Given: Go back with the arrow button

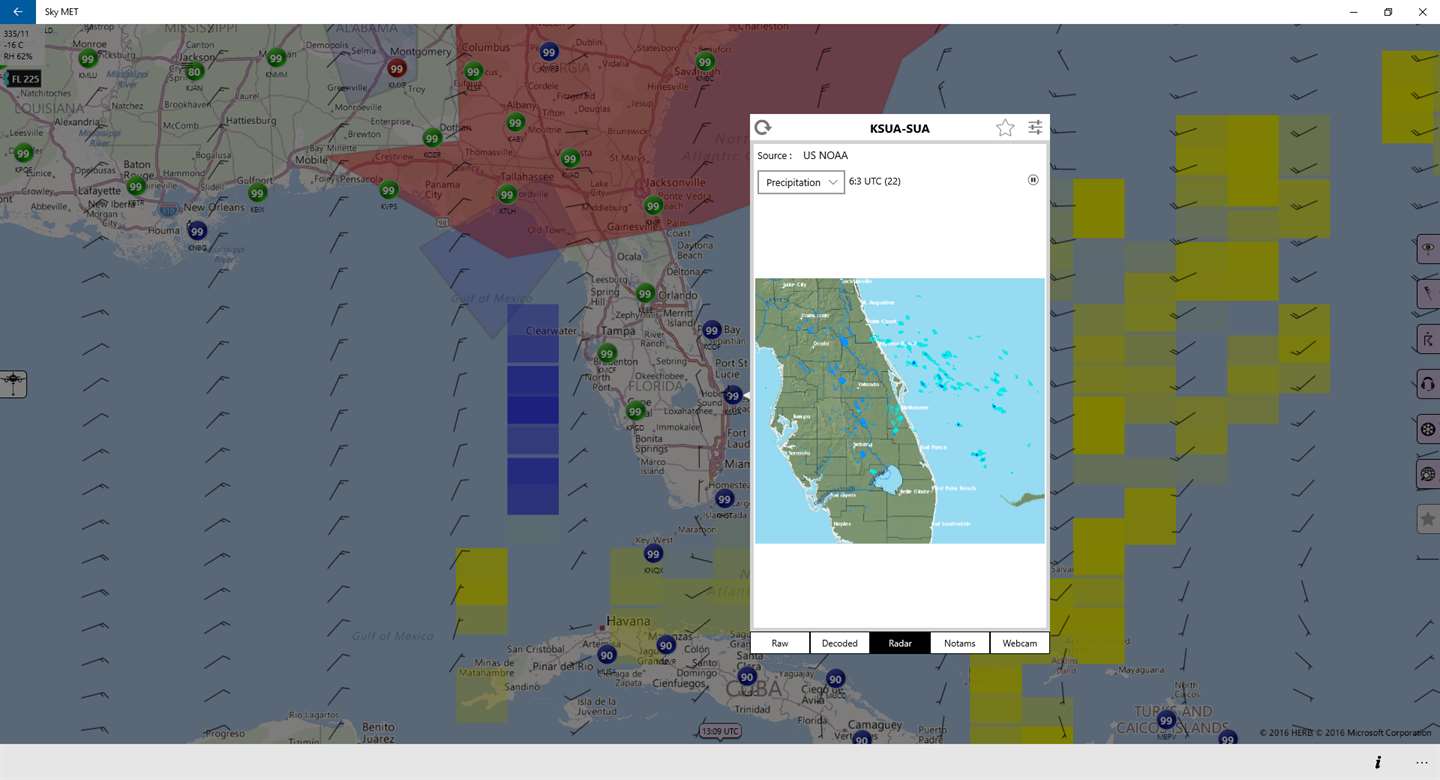Looking at the screenshot, I should tap(18, 12).
